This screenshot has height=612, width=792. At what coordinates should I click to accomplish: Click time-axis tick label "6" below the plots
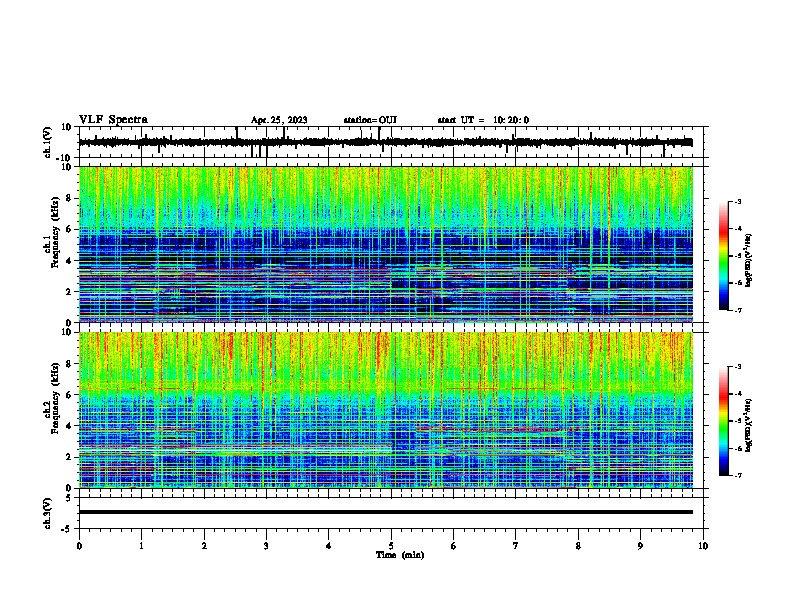(454, 546)
